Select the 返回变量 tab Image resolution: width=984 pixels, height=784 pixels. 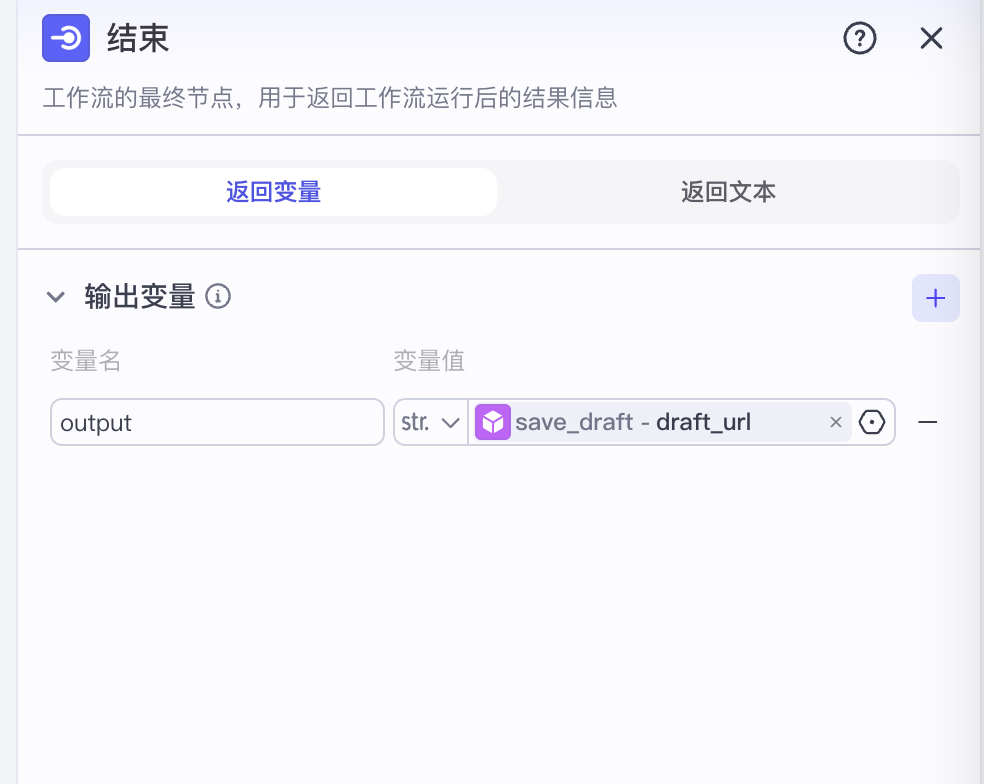pos(272,191)
